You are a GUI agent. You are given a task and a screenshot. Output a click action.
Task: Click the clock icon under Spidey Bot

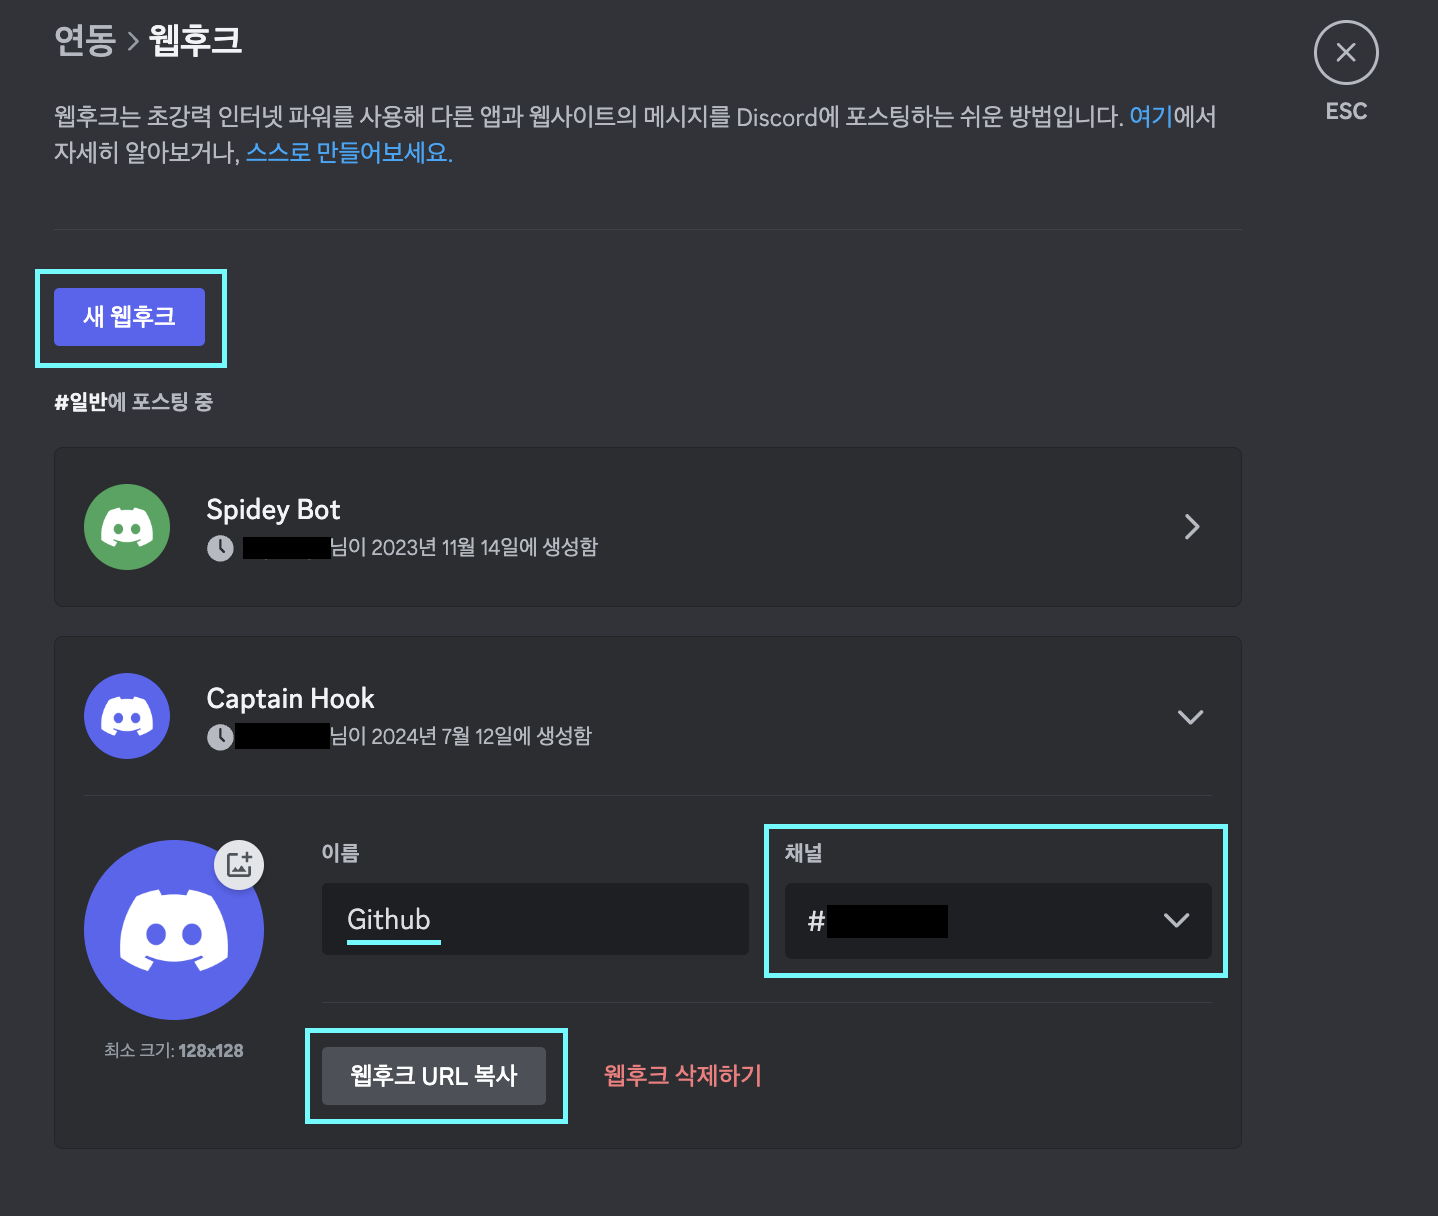(220, 548)
